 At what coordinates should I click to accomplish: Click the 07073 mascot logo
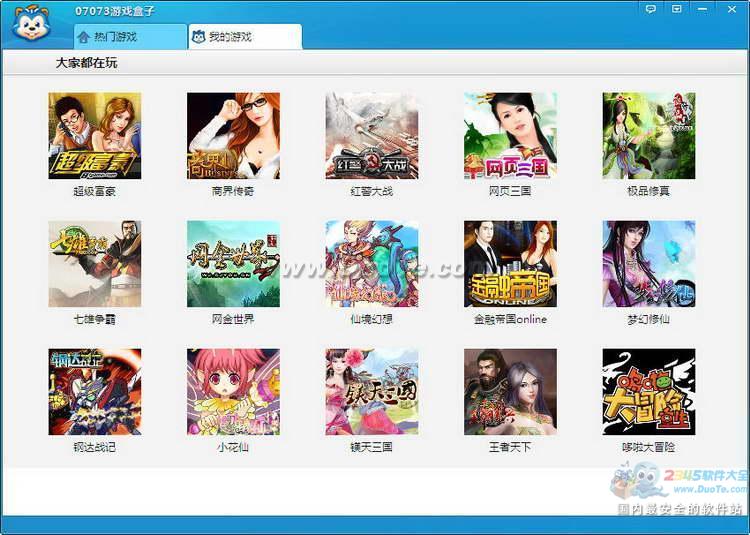[32, 22]
